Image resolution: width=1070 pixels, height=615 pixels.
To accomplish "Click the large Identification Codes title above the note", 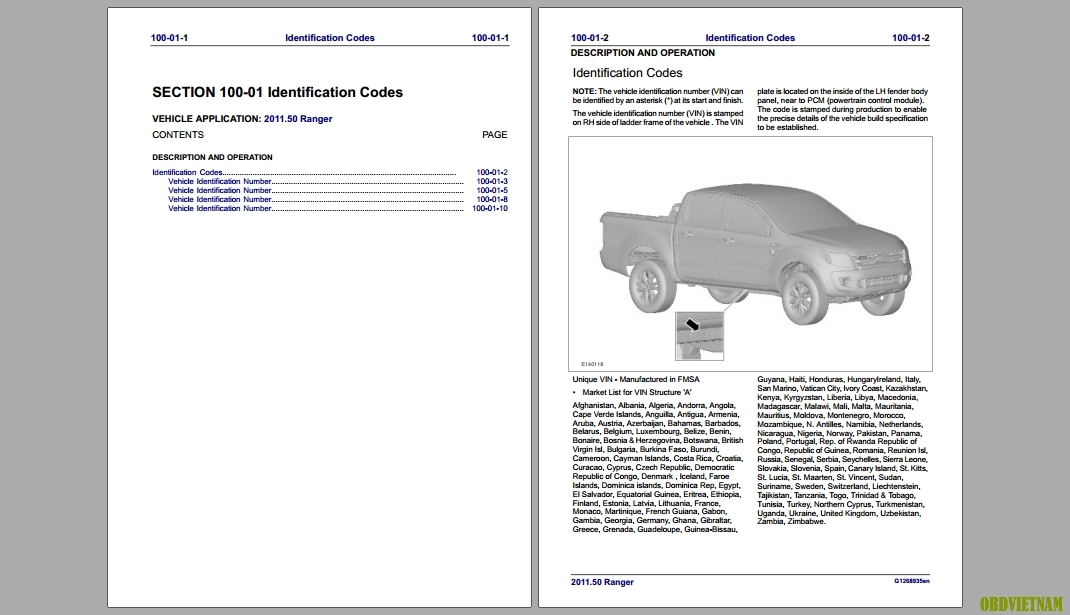I will [x=627, y=73].
